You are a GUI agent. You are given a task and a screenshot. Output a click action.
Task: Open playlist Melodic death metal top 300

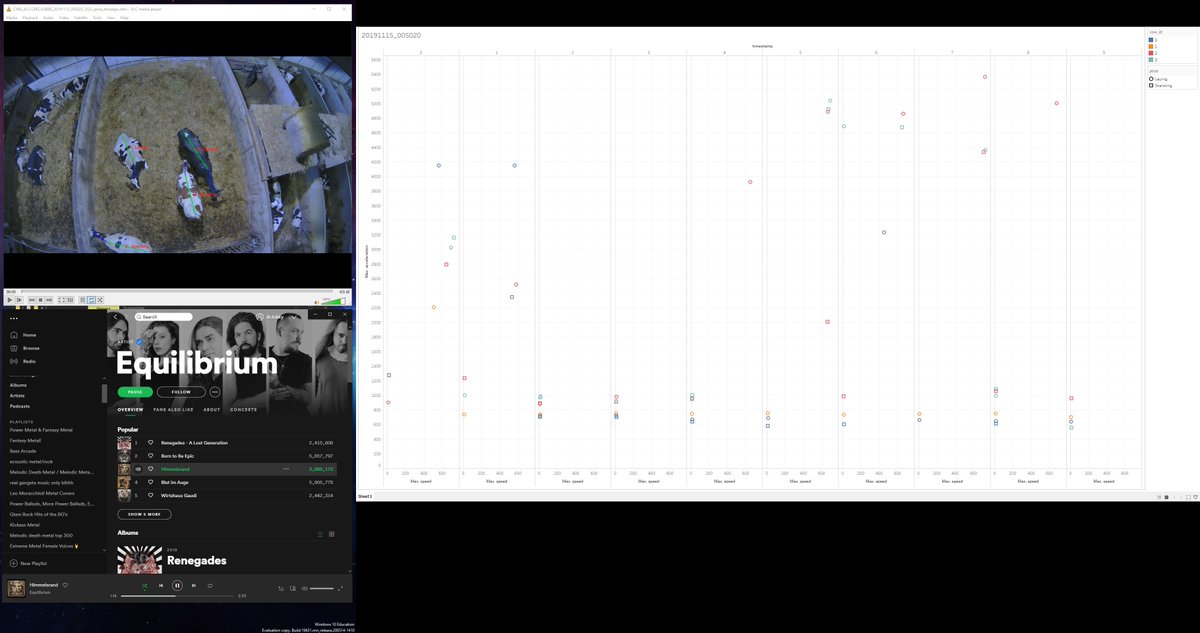point(41,535)
